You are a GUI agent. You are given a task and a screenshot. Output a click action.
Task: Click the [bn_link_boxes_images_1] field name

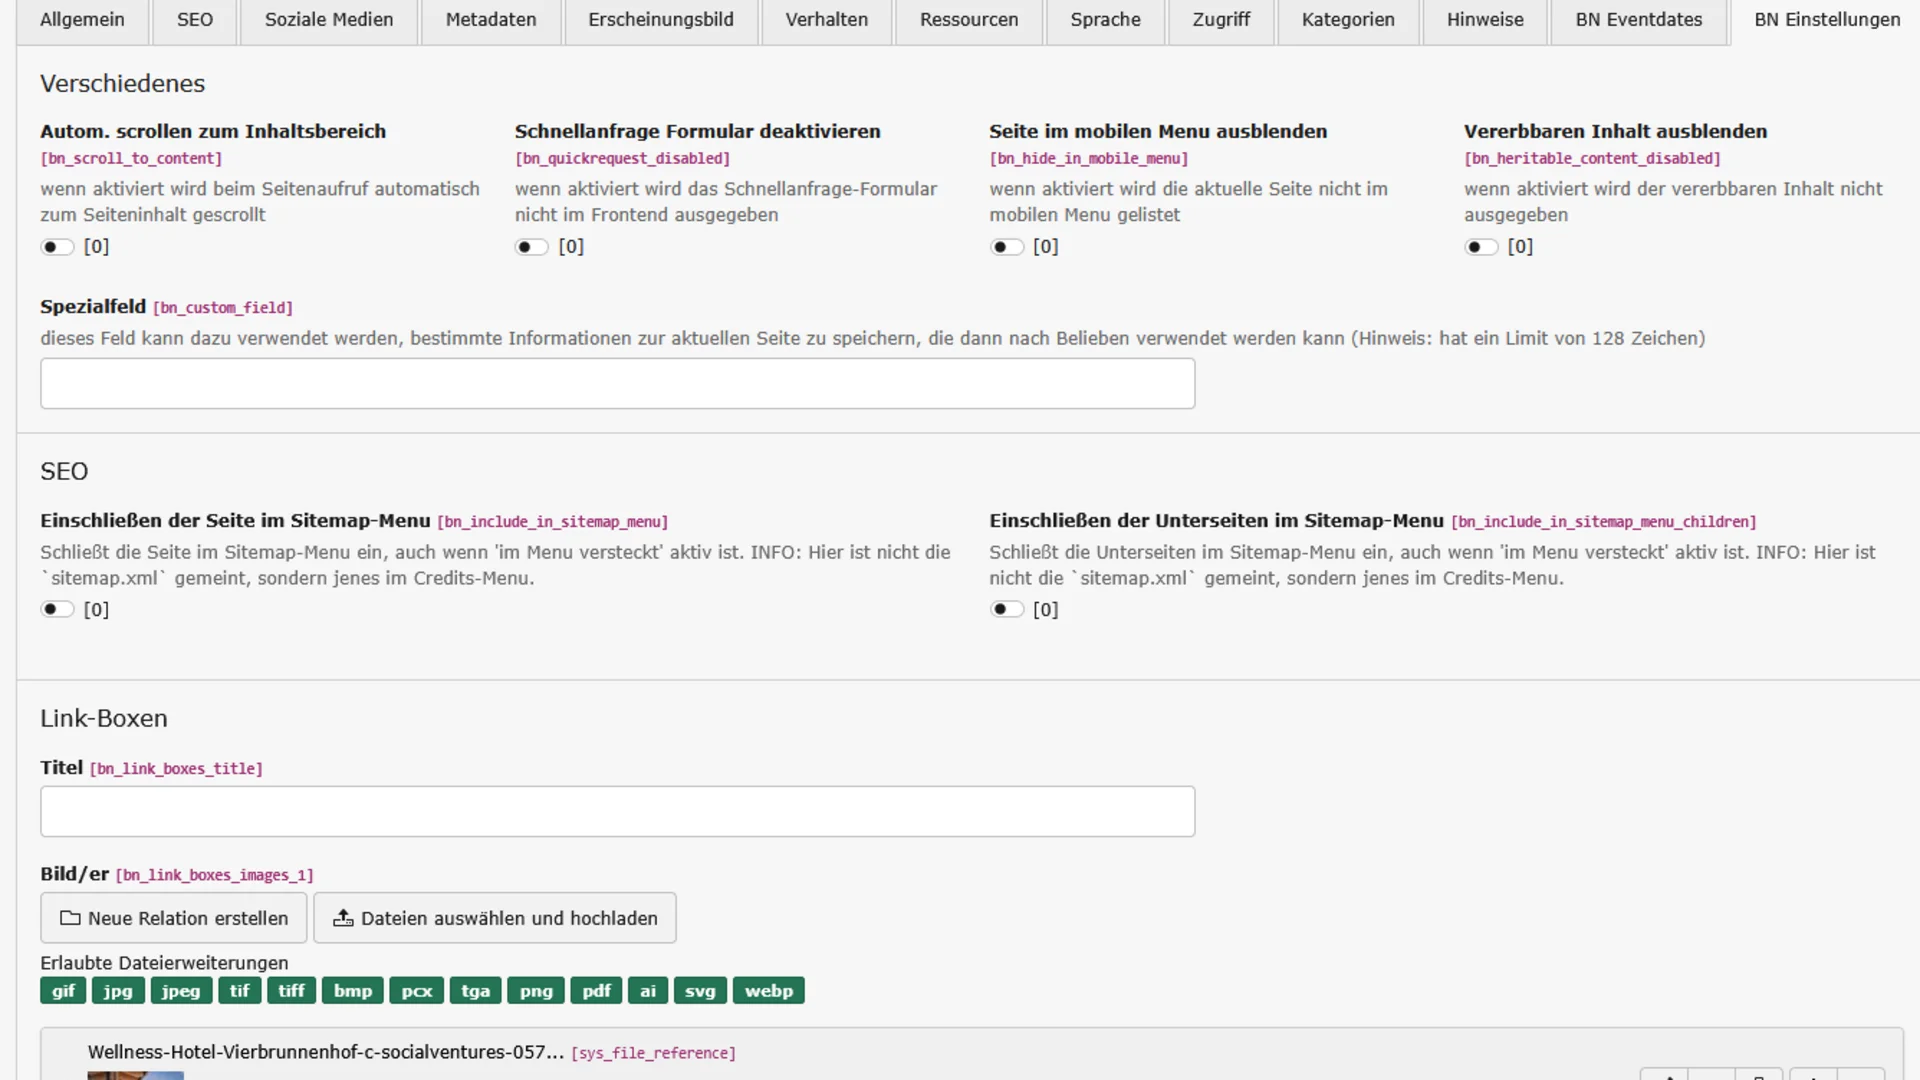(x=215, y=875)
